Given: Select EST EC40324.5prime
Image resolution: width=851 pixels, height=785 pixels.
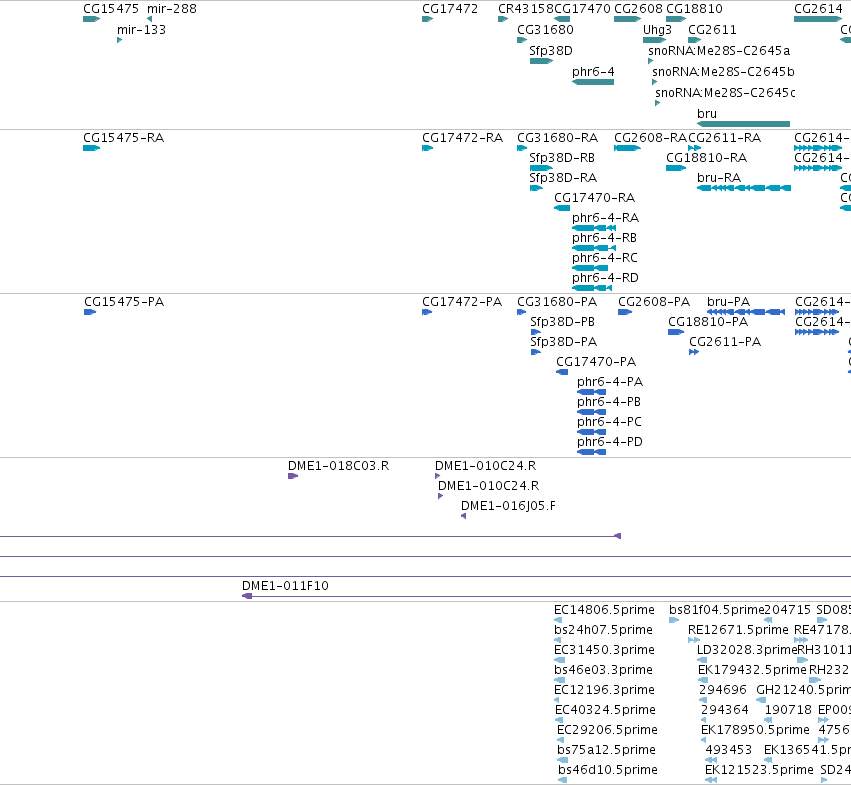Looking at the screenshot, I should [559, 720].
